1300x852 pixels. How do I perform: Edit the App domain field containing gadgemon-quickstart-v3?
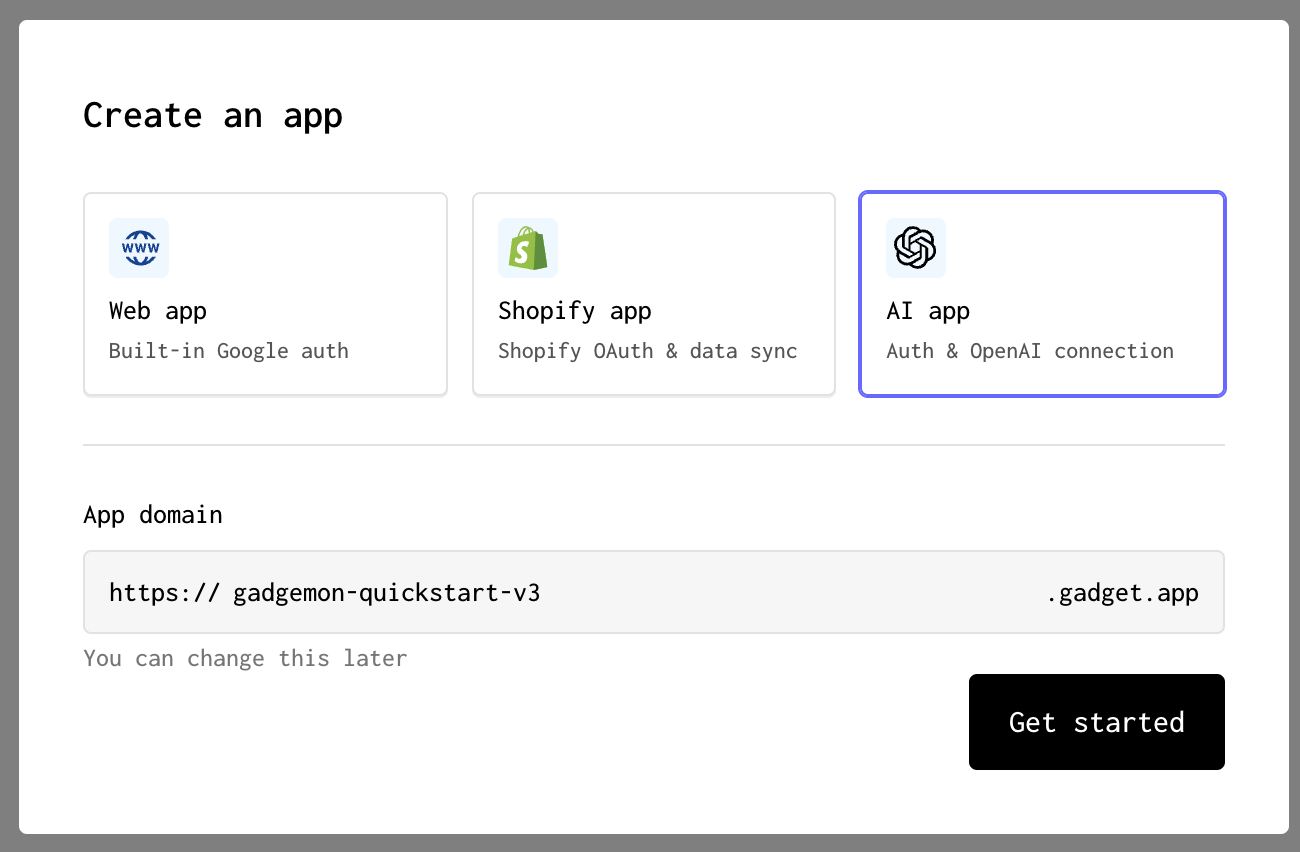(x=654, y=592)
